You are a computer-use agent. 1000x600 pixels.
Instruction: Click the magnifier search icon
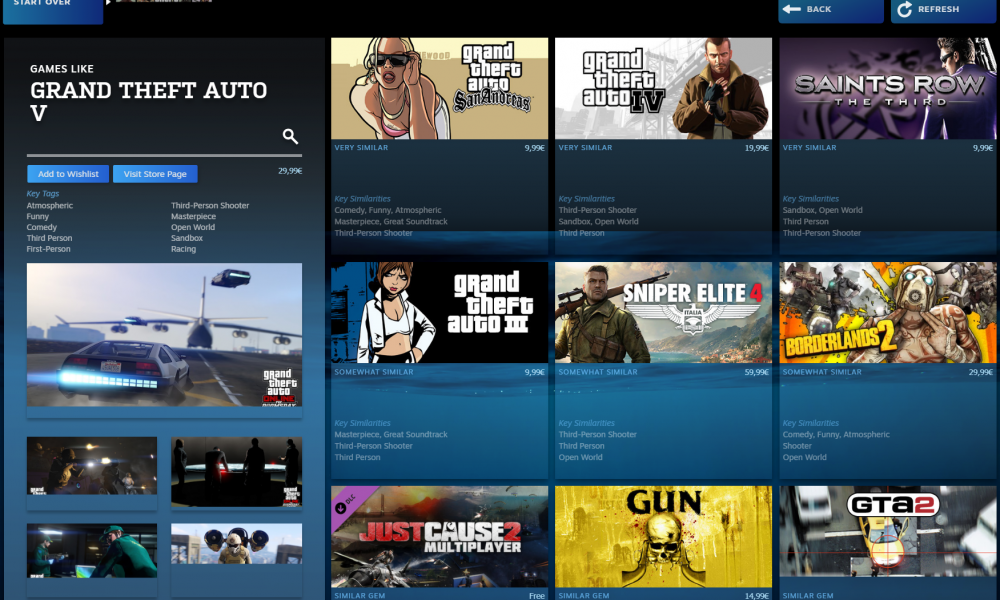pos(290,136)
